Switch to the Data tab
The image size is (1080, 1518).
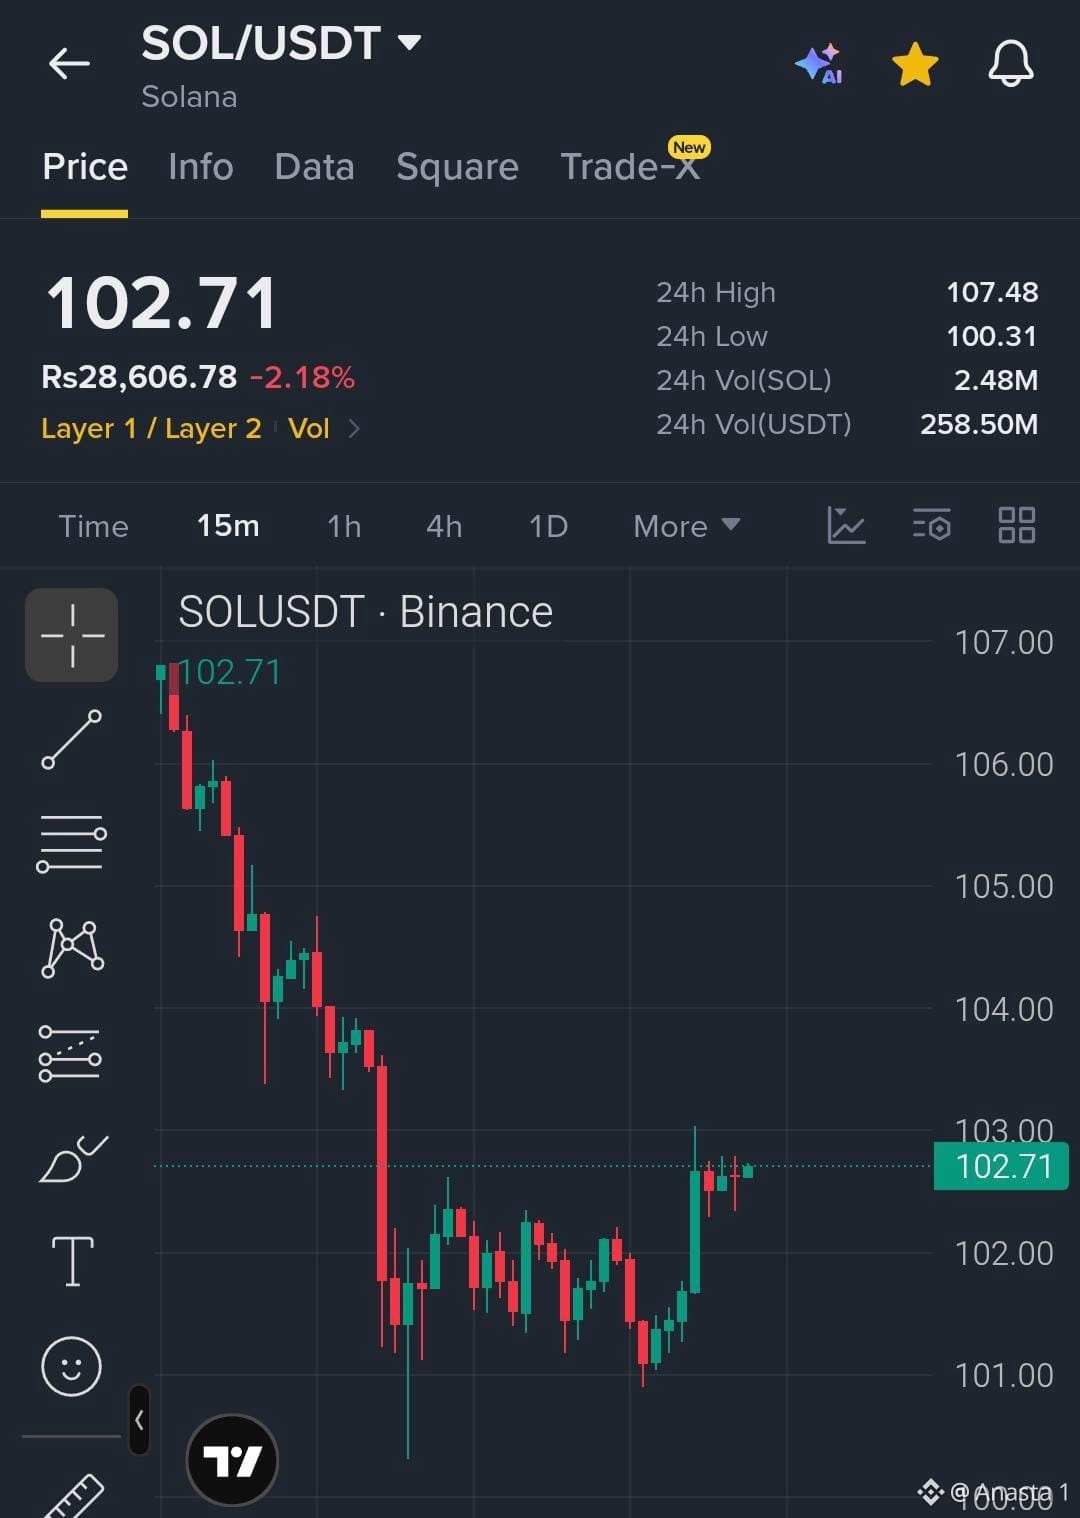pos(315,166)
